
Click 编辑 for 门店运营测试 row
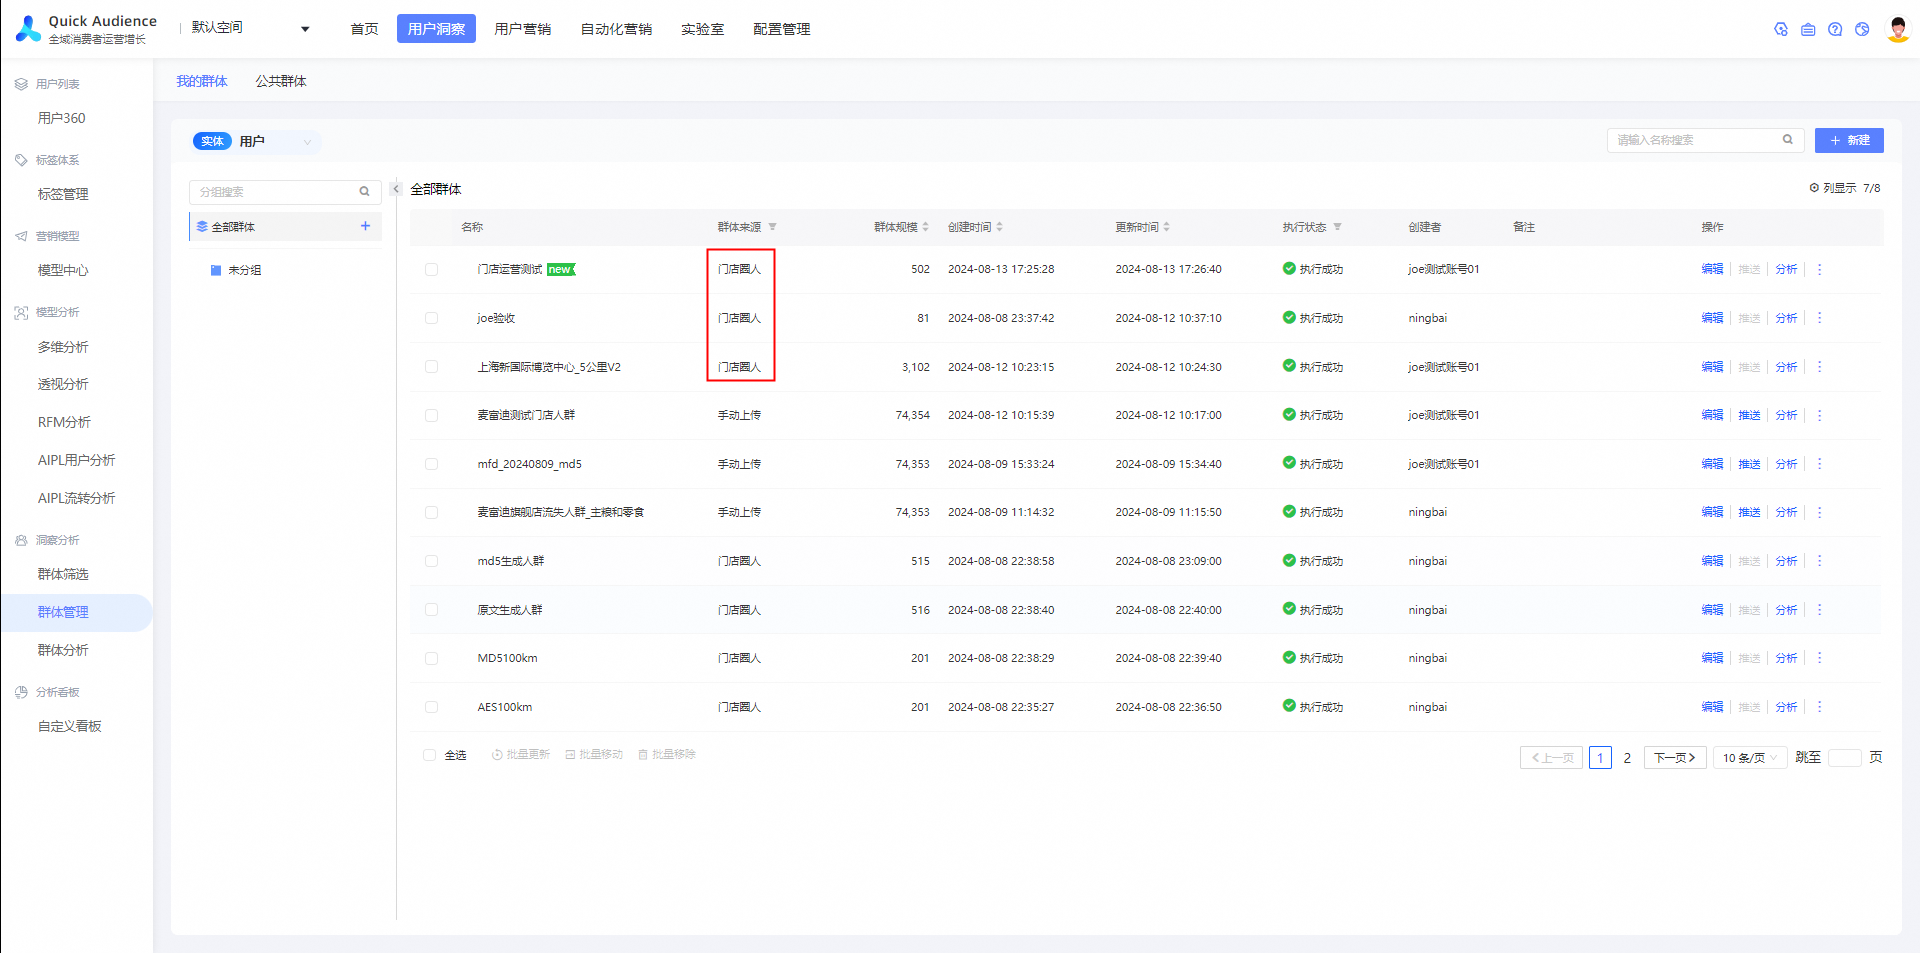(1712, 269)
